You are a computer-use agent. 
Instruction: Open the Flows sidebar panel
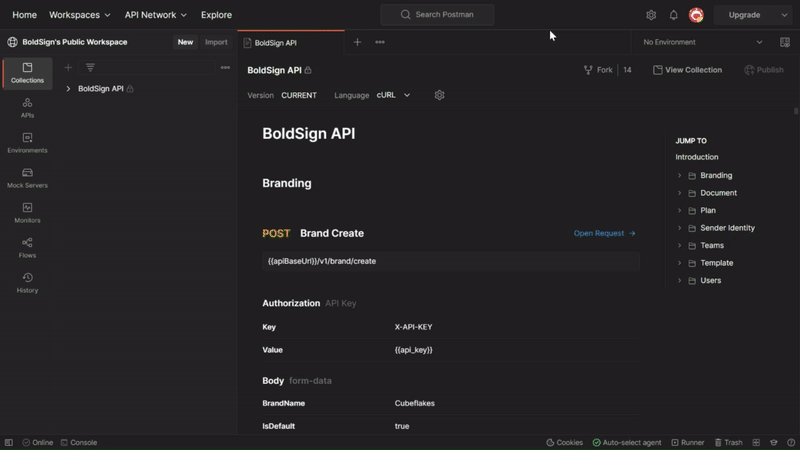point(27,248)
